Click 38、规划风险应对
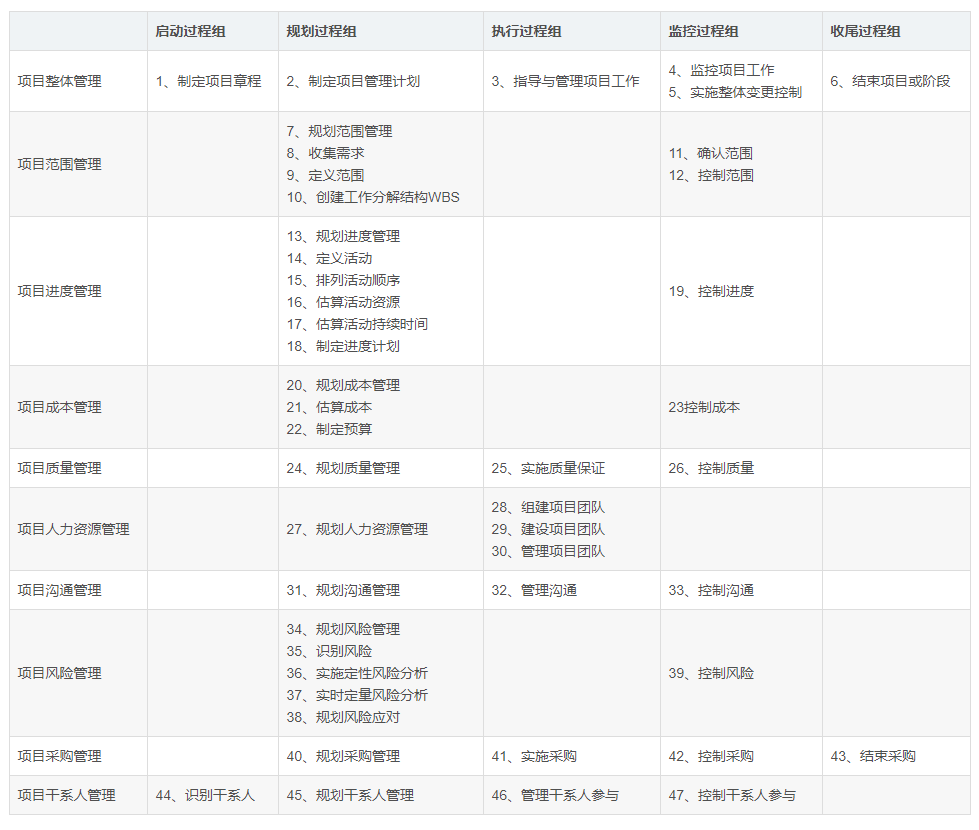 tap(343, 717)
